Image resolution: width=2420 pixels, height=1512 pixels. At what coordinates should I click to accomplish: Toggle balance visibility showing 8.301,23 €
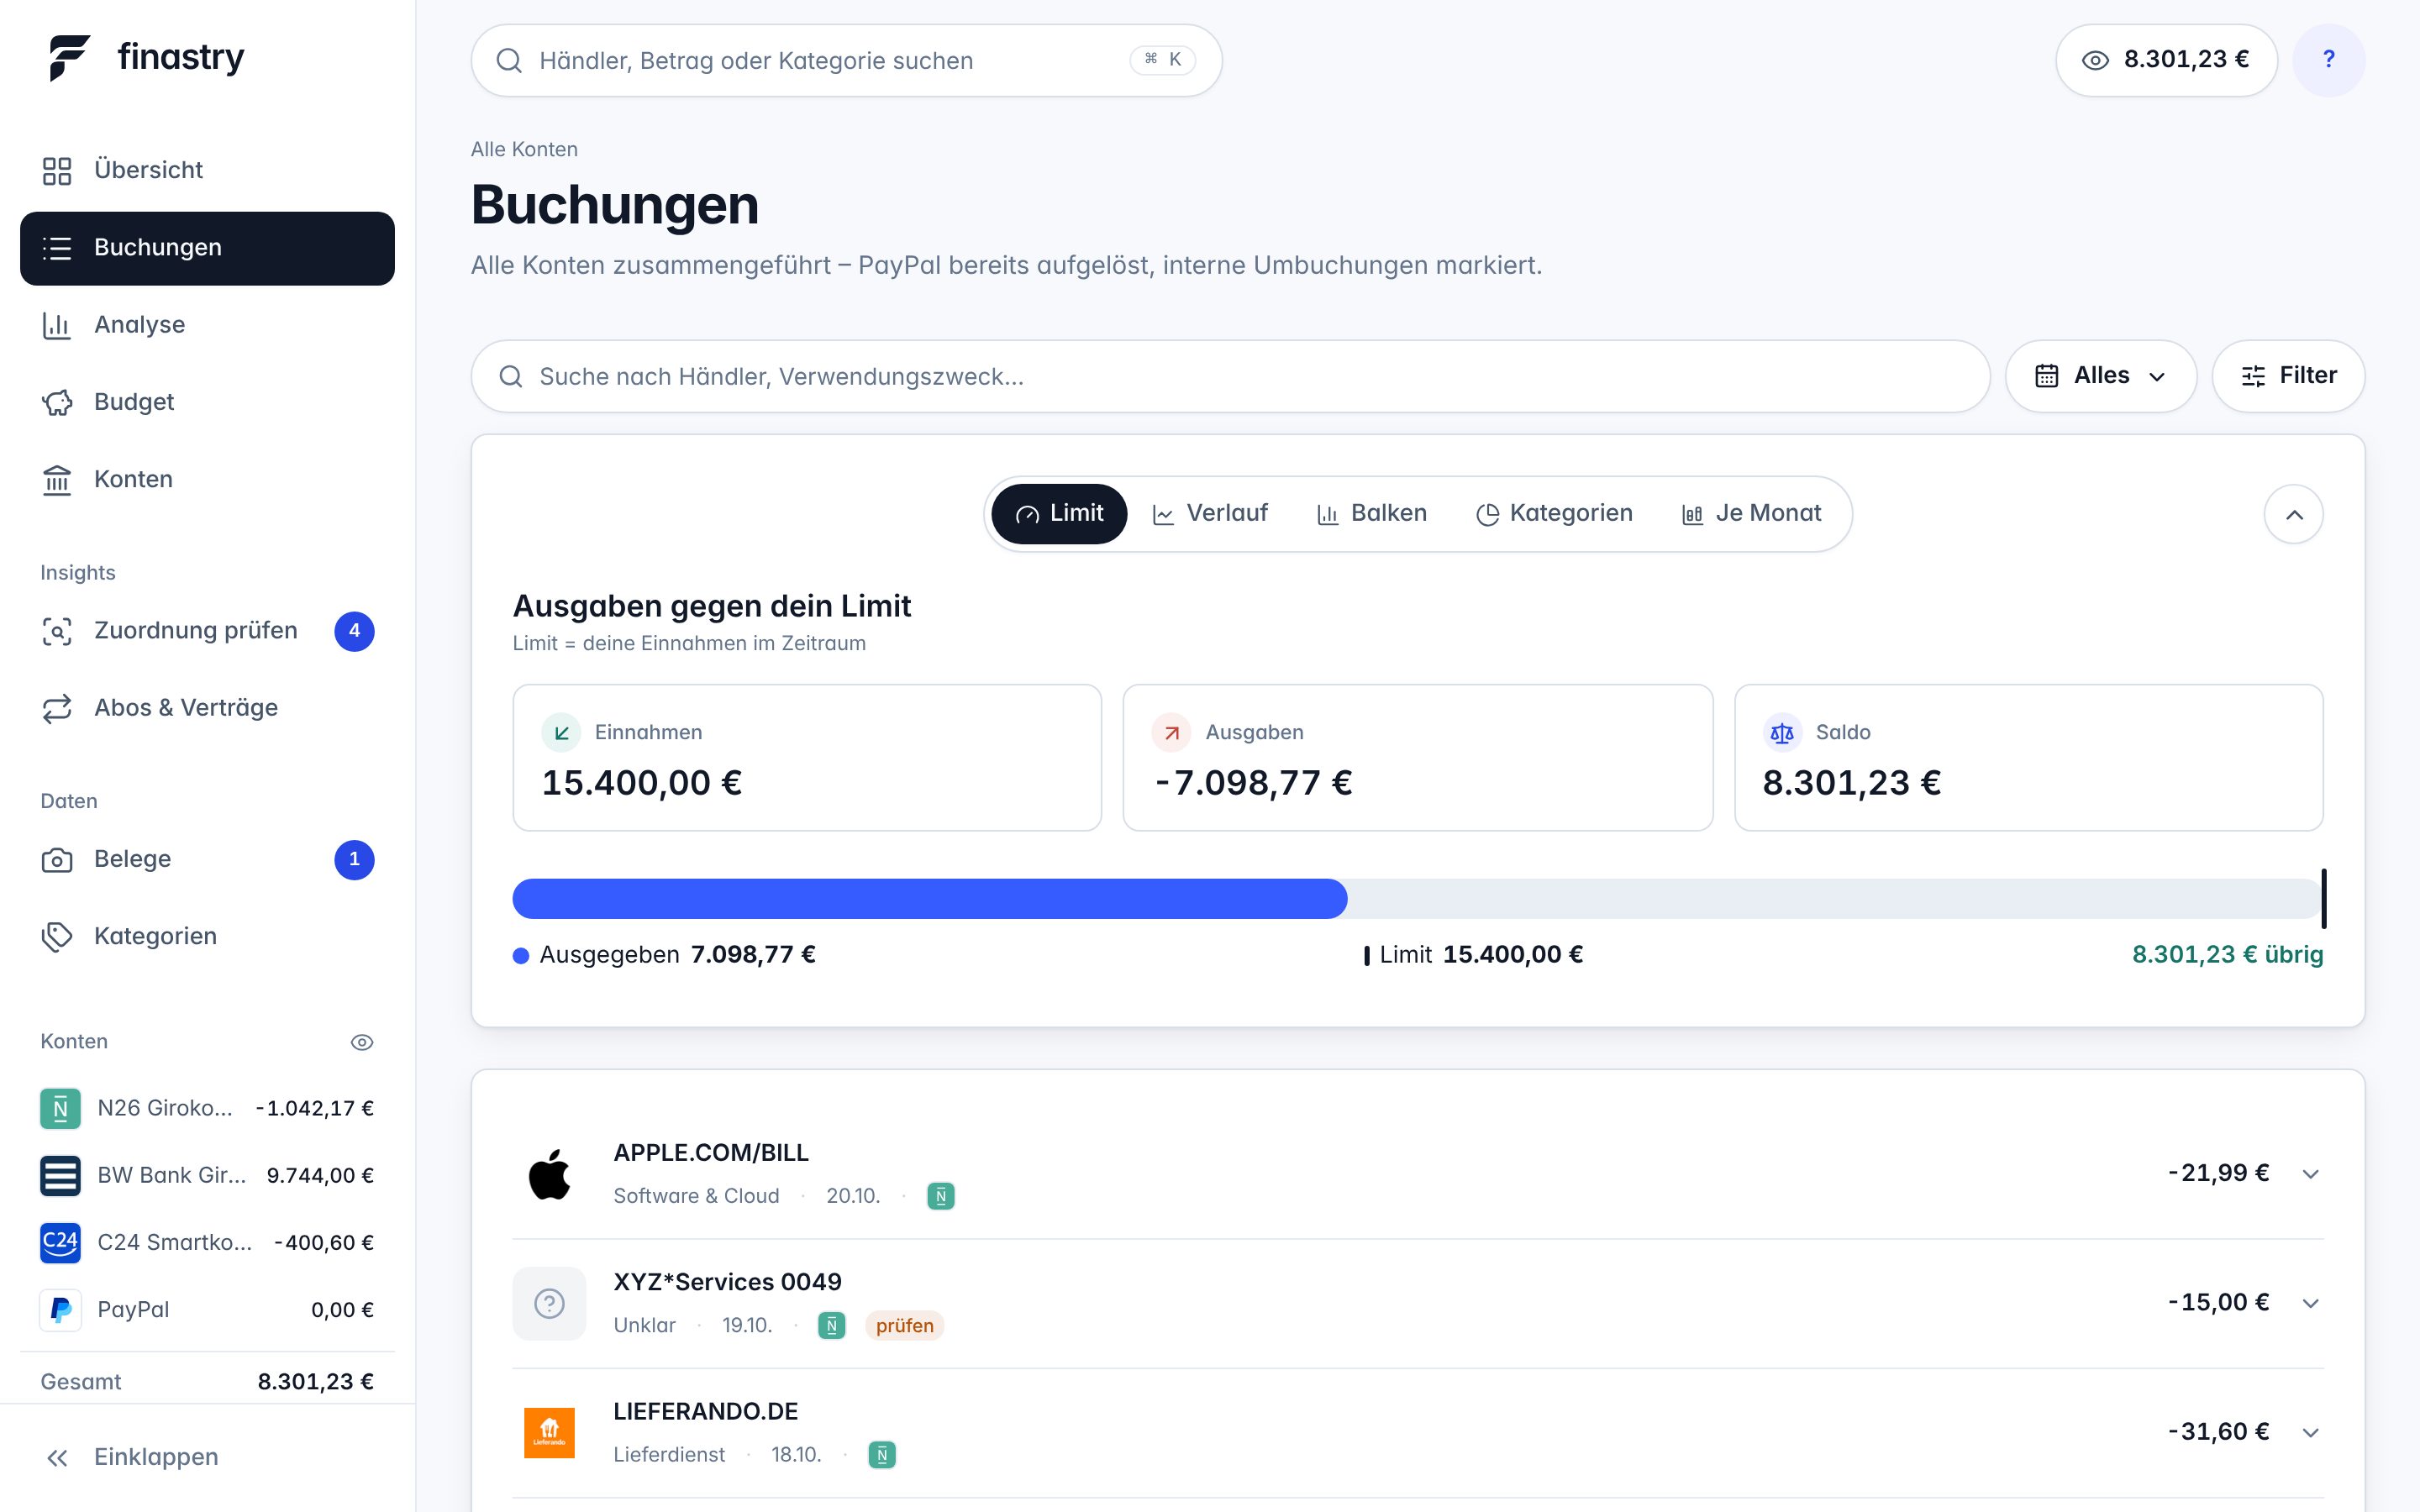coord(2166,60)
